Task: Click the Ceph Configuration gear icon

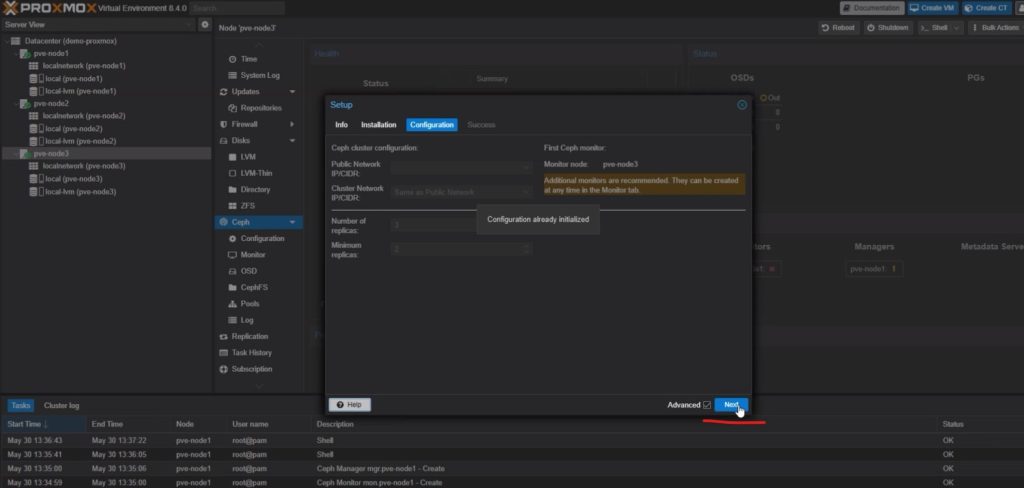Action: pos(232,239)
